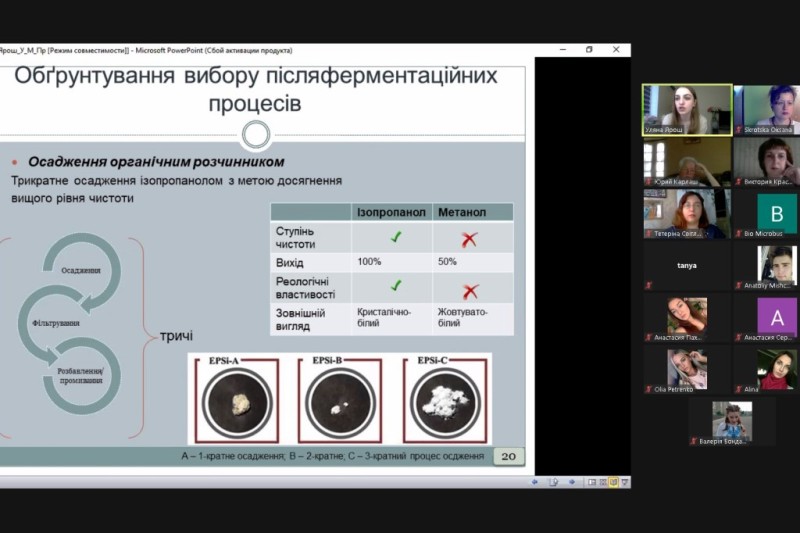Click the heading 'Осадження органічним розчинником'

pyautogui.click(x=156, y=162)
